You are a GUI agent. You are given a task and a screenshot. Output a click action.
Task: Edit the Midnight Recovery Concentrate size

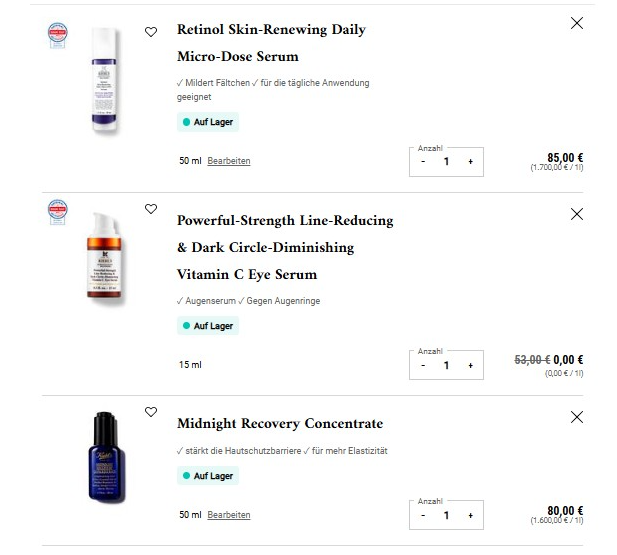tap(229, 515)
